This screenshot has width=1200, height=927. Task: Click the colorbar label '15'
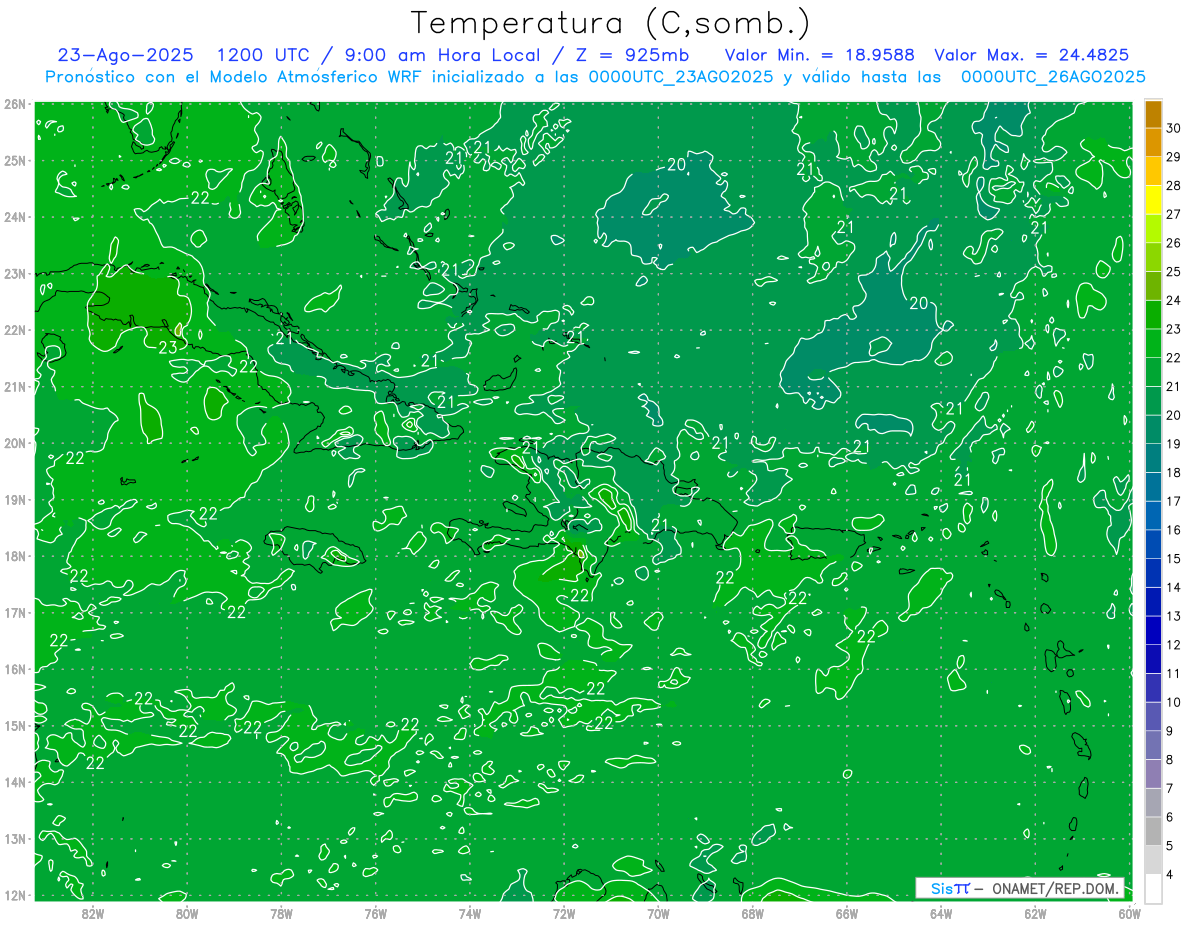tap(1173, 558)
